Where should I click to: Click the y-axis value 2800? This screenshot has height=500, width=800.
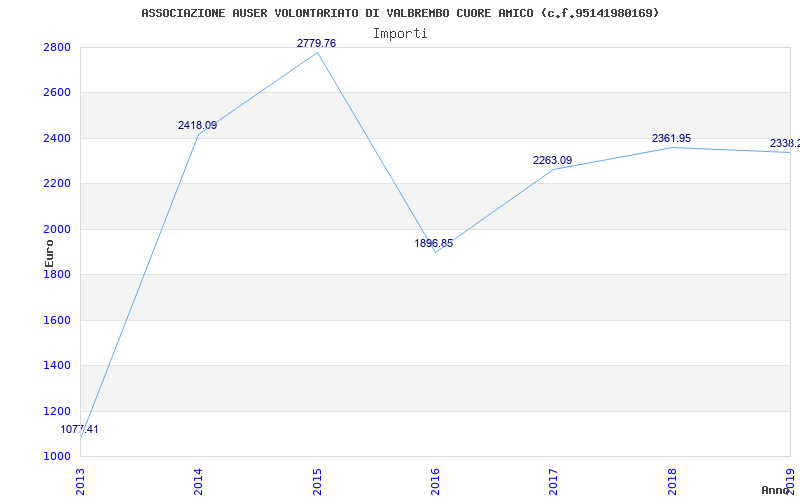57,47
